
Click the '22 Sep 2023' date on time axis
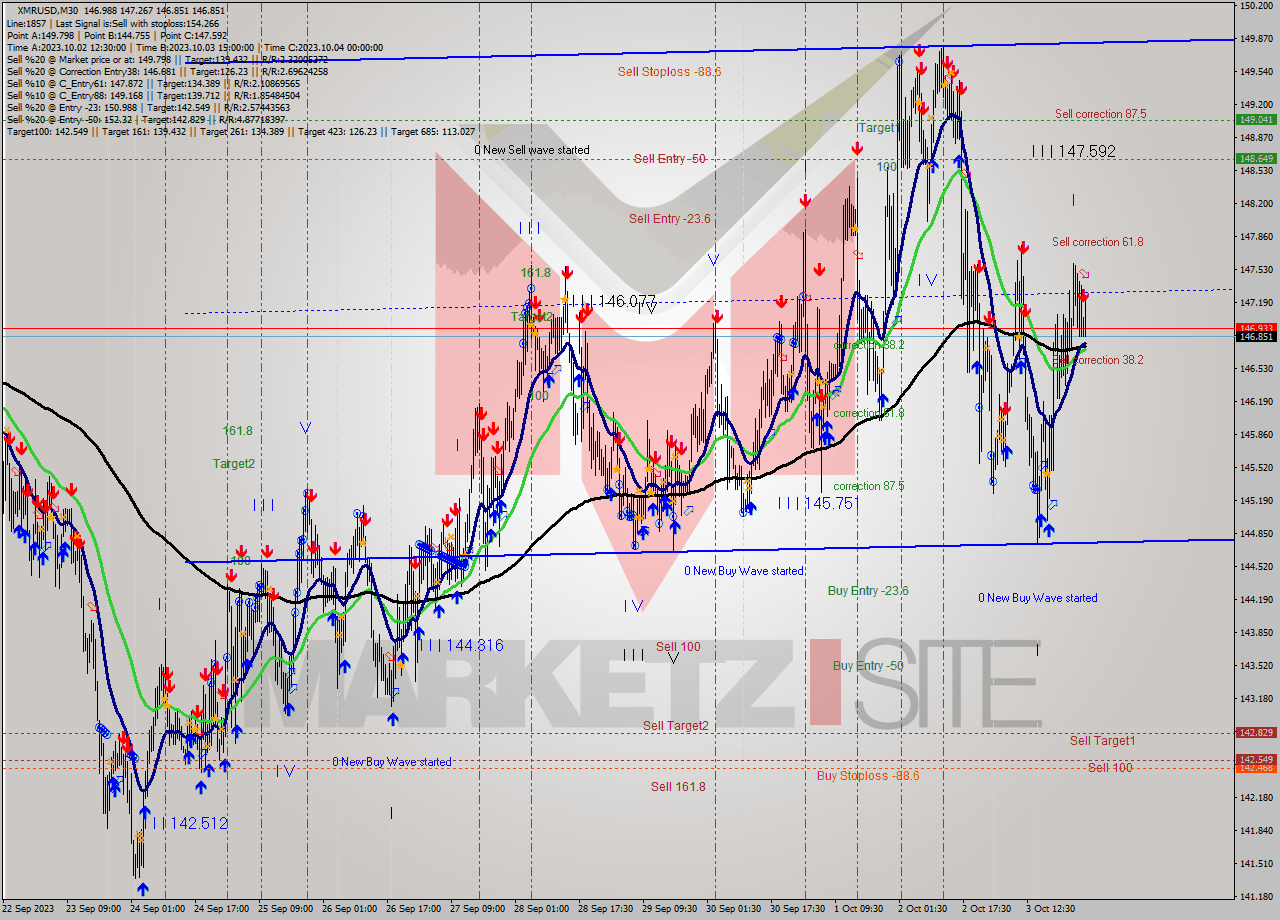[29, 909]
